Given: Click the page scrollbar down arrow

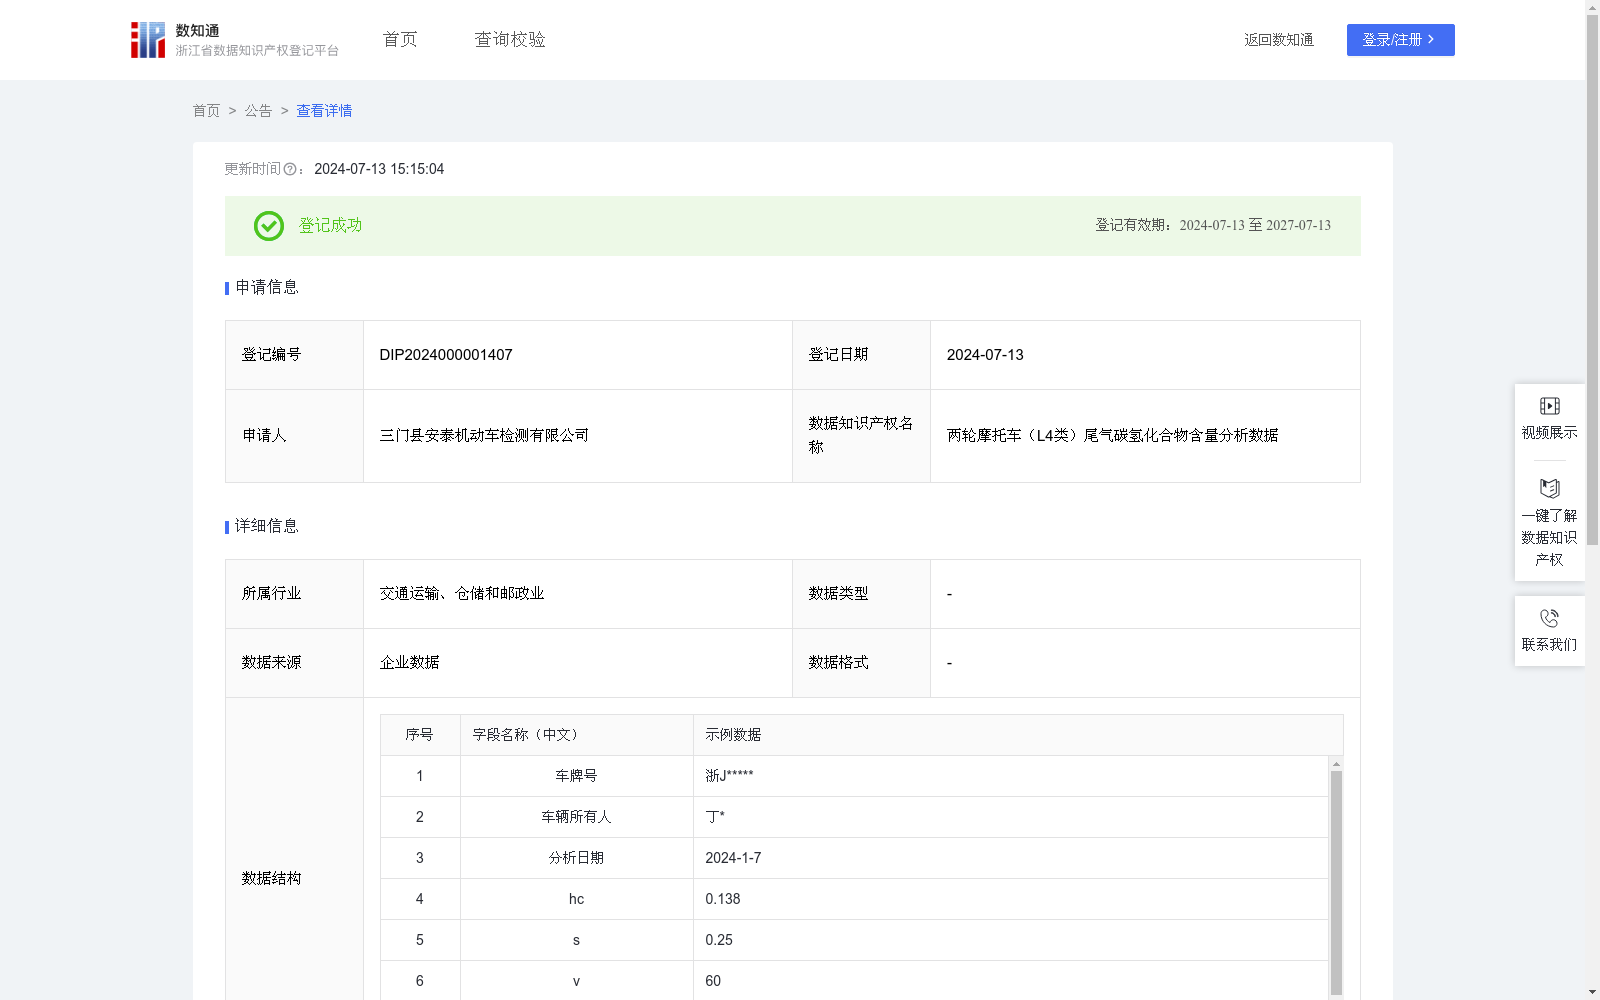Looking at the screenshot, I should pos(1592,993).
